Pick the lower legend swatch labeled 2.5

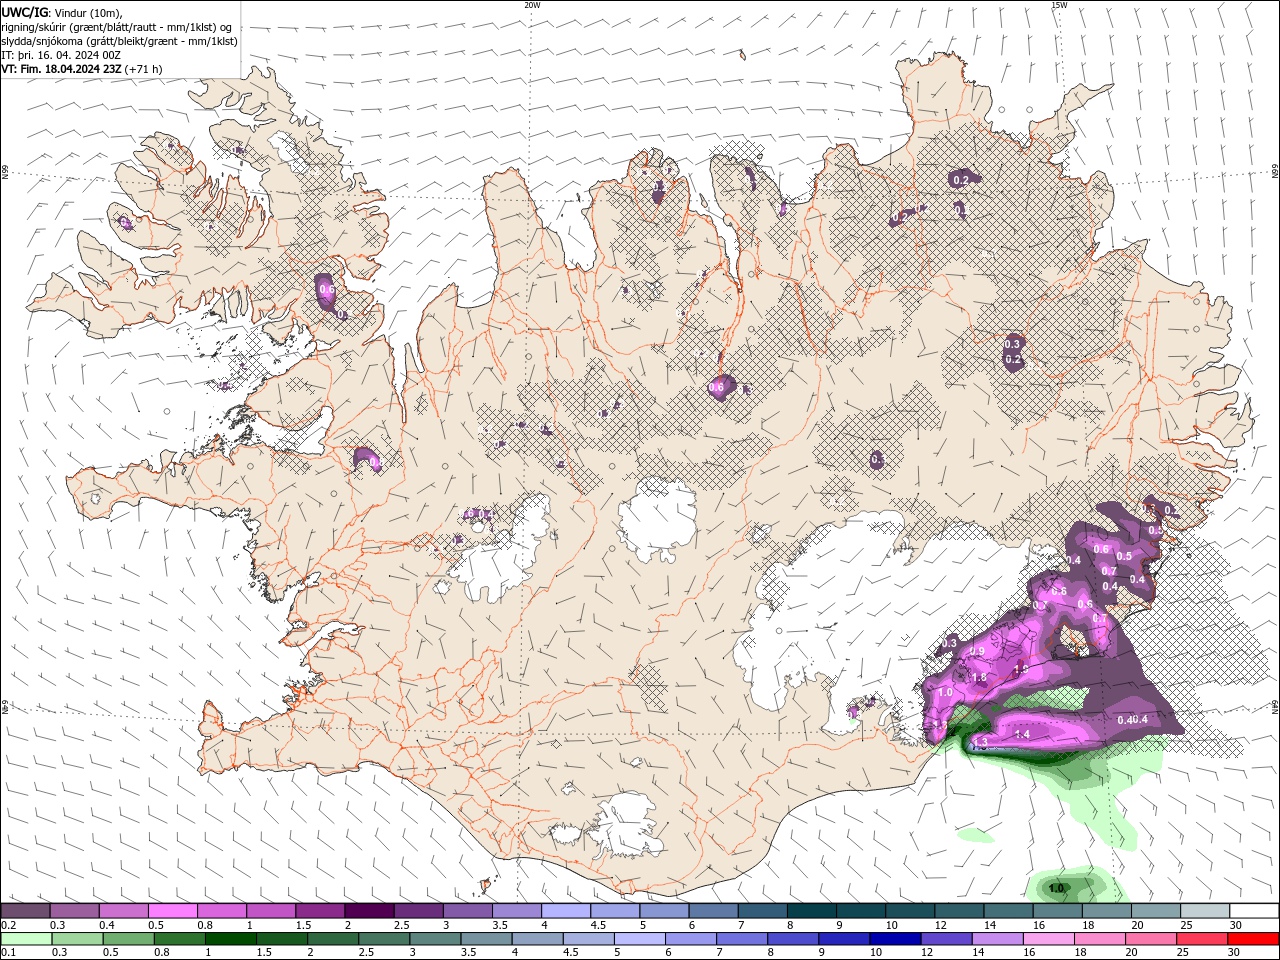pos(384,939)
